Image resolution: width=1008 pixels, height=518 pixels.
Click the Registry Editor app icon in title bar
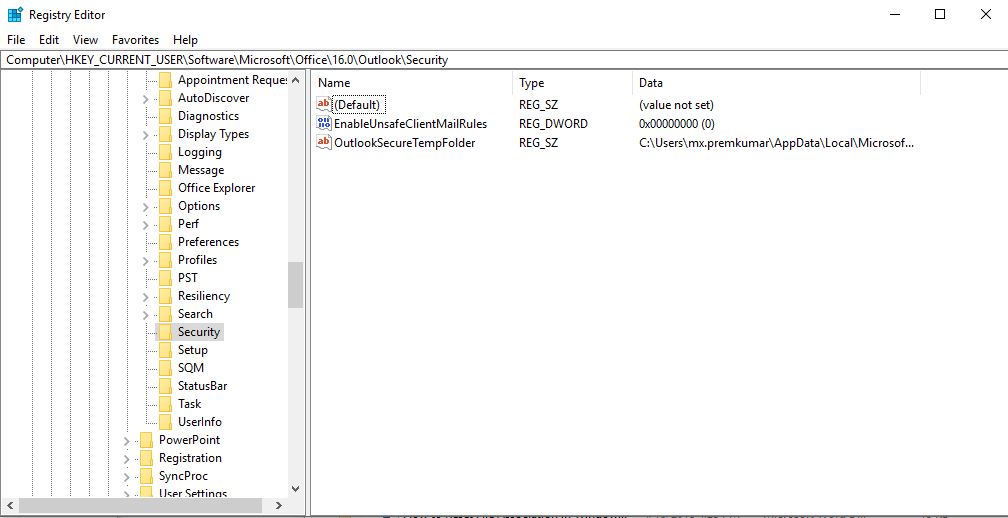click(15, 15)
